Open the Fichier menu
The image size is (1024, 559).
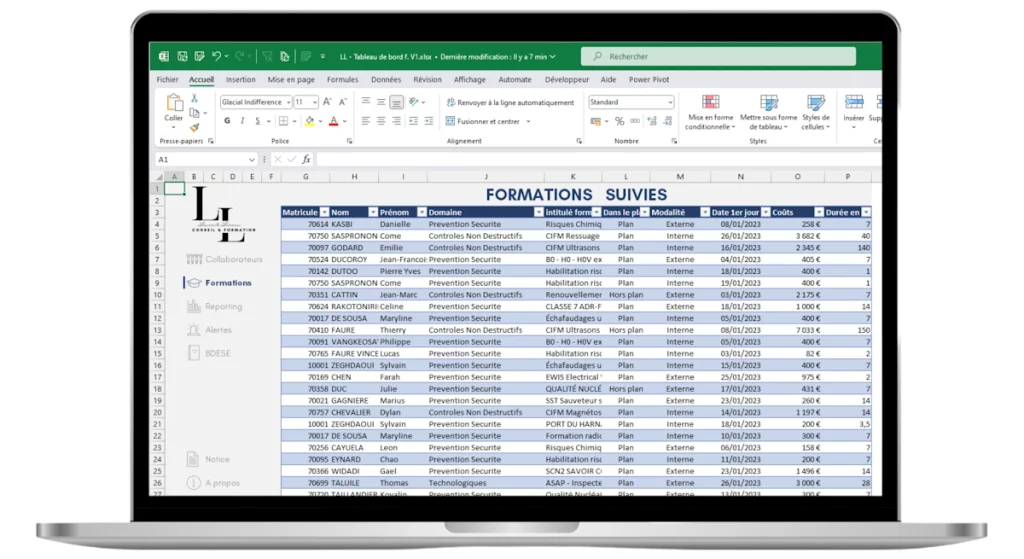point(167,80)
